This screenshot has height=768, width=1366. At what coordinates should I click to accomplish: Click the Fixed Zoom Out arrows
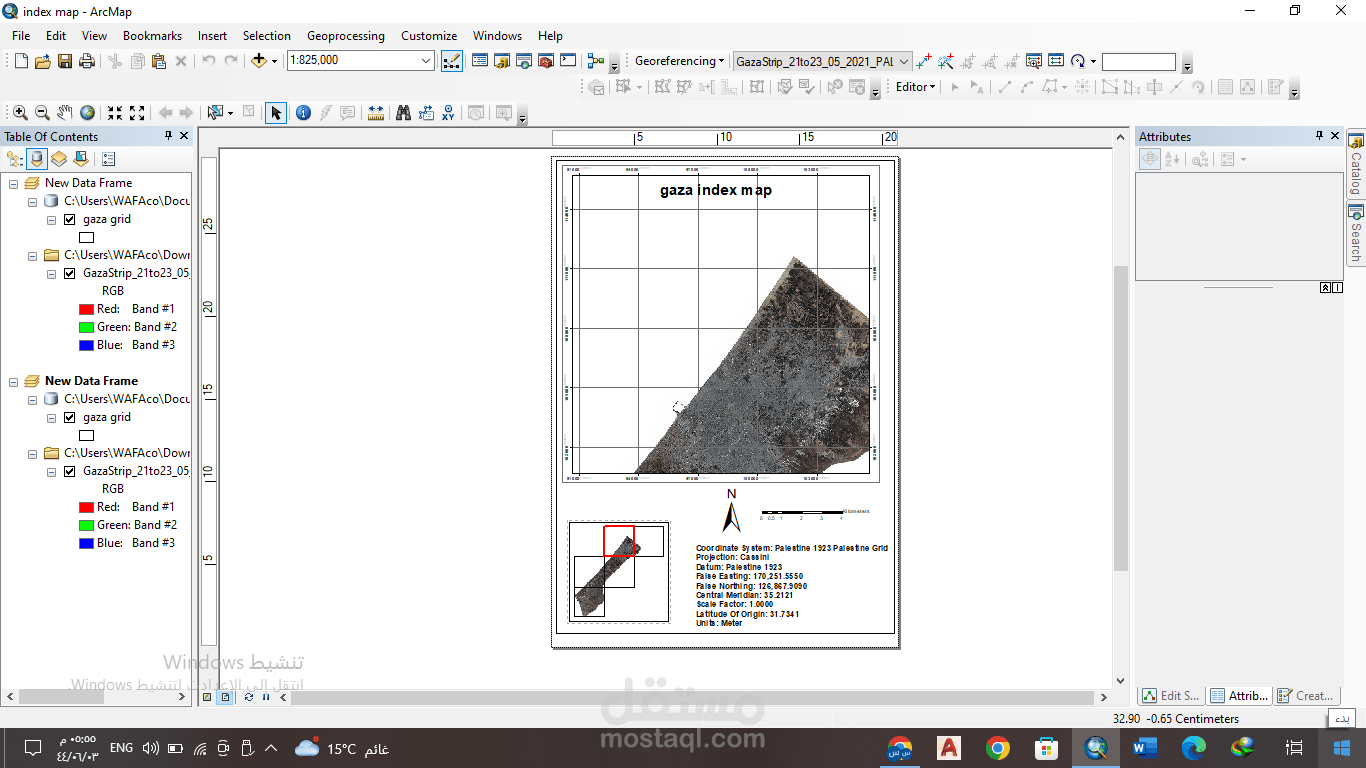pos(137,113)
